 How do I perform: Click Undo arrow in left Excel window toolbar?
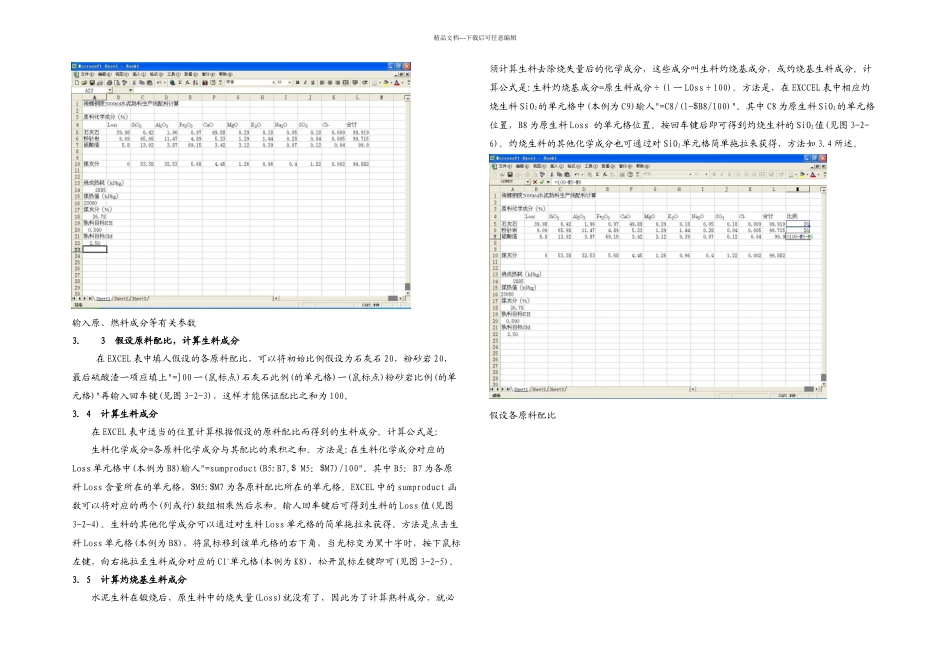point(159,82)
